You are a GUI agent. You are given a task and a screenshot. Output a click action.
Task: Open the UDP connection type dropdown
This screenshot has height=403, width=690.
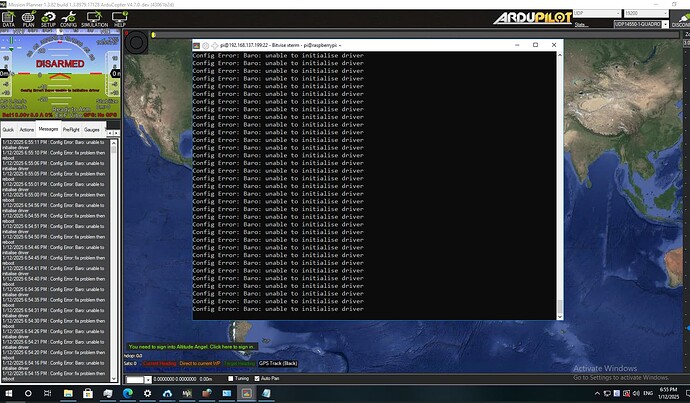(x=597, y=13)
